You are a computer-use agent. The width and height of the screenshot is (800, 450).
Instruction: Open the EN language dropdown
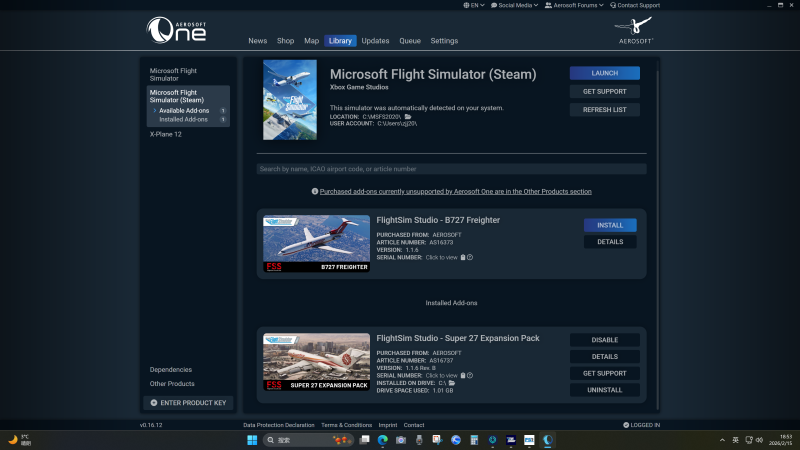click(474, 5)
